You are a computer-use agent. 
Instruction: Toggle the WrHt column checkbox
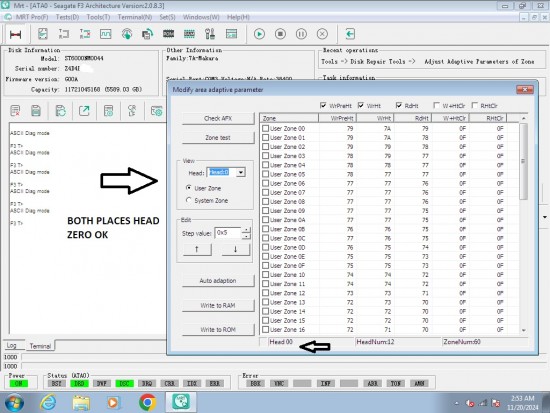(361, 105)
